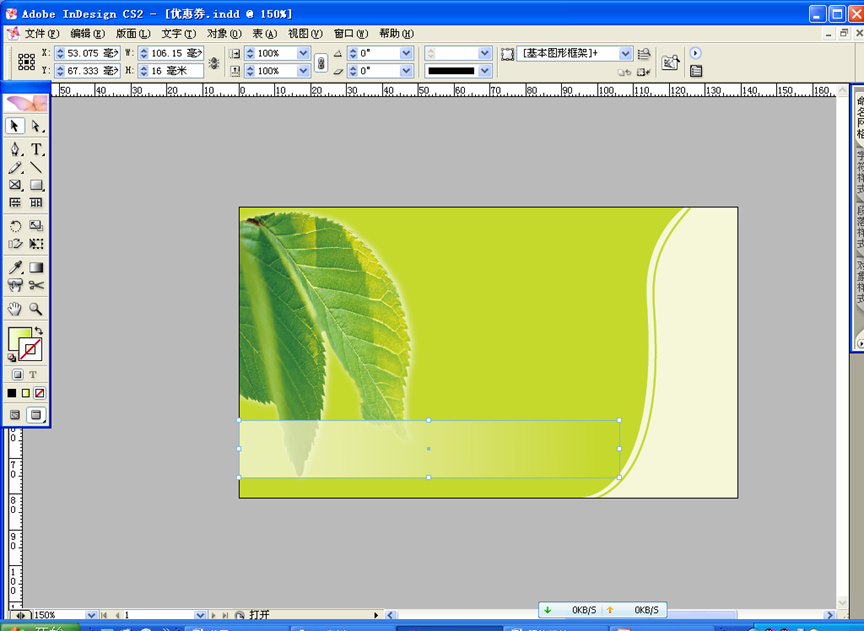Select the Type tool in the toolbox
This screenshot has height=631, width=864.
click(x=36, y=149)
